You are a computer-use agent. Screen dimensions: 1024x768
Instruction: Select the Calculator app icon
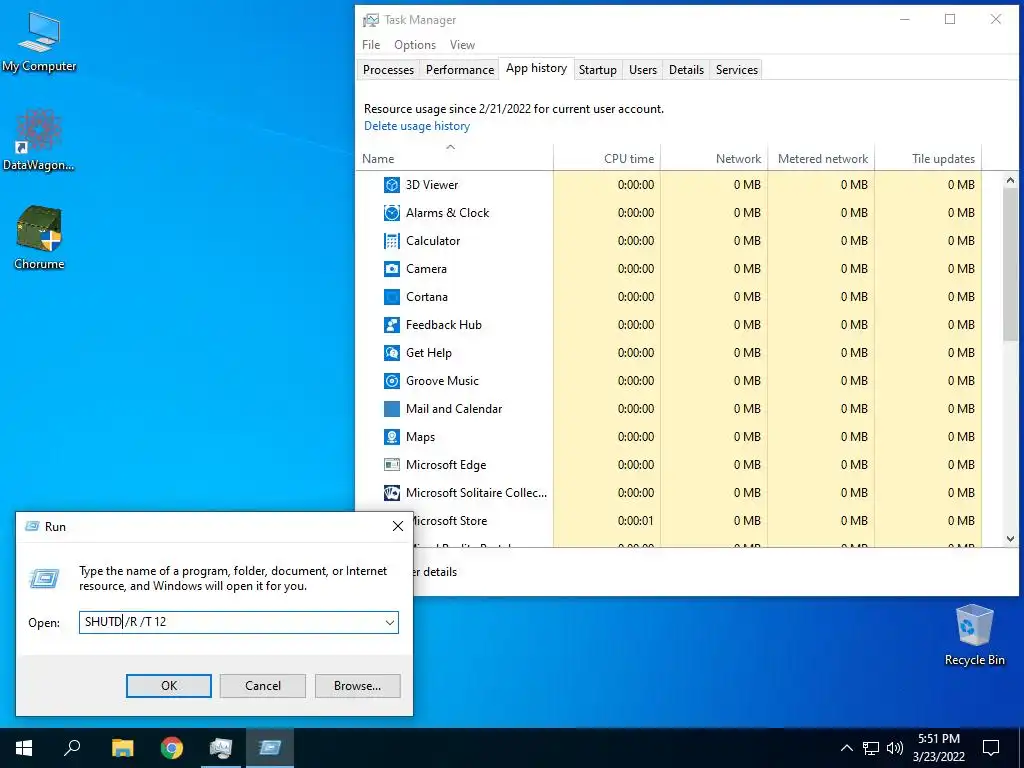pos(391,241)
